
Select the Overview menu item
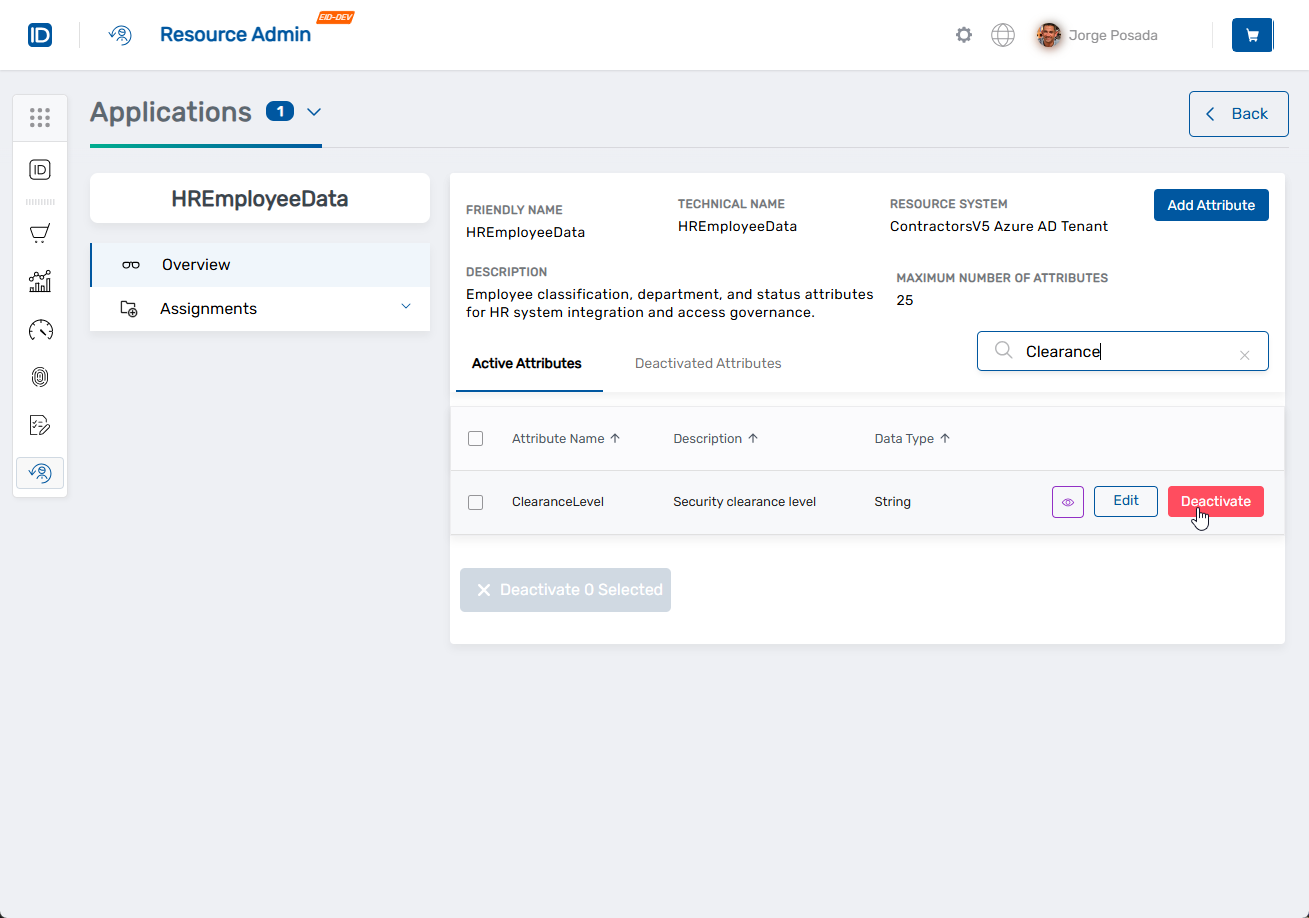[196, 265]
